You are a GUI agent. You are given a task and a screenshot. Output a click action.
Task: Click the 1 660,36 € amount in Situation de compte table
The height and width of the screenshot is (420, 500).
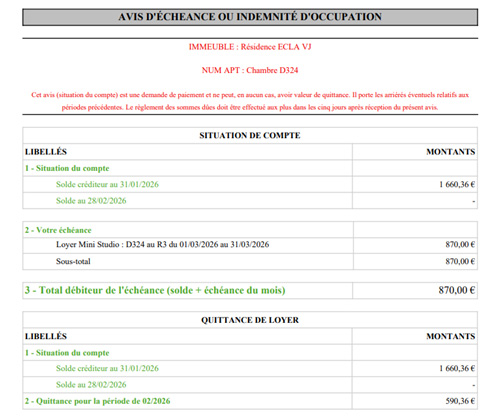click(x=457, y=184)
